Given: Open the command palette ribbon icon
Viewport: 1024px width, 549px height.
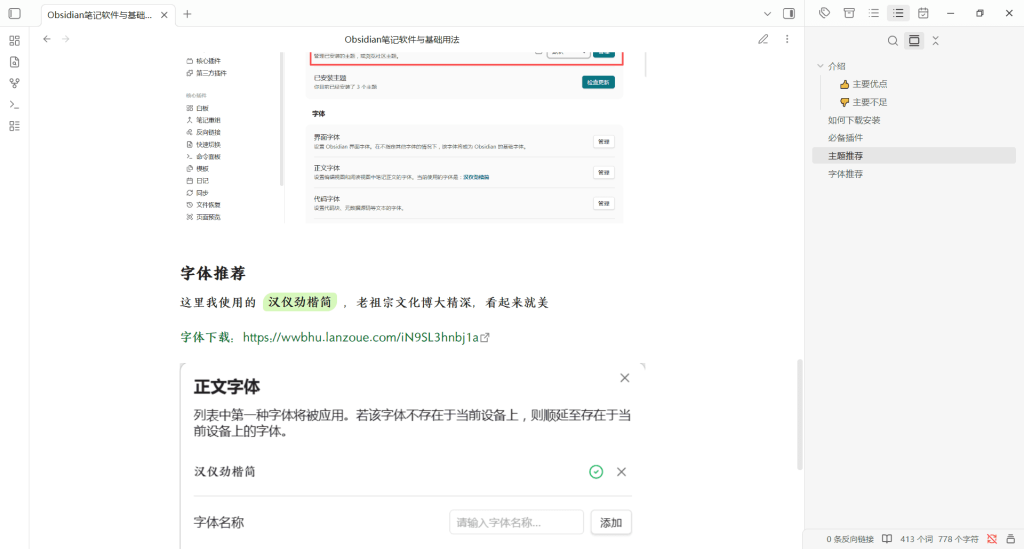Looking at the screenshot, I should coord(14,104).
